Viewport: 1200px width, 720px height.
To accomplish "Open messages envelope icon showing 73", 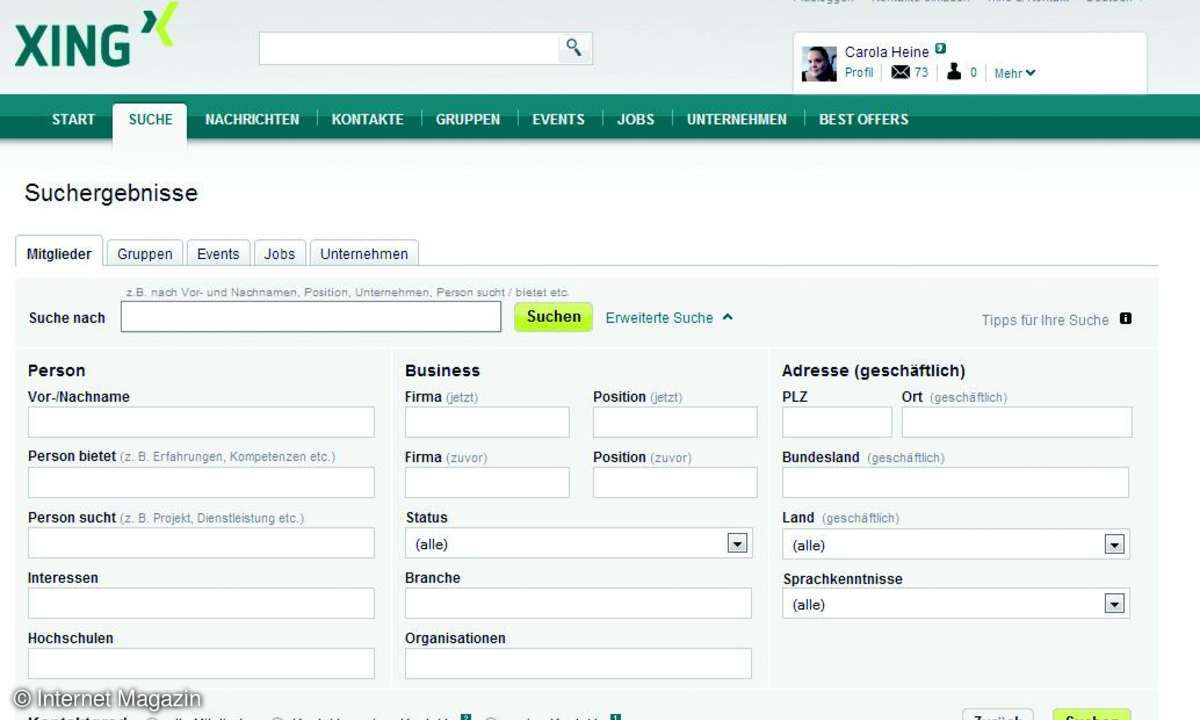I will (901, 72).
